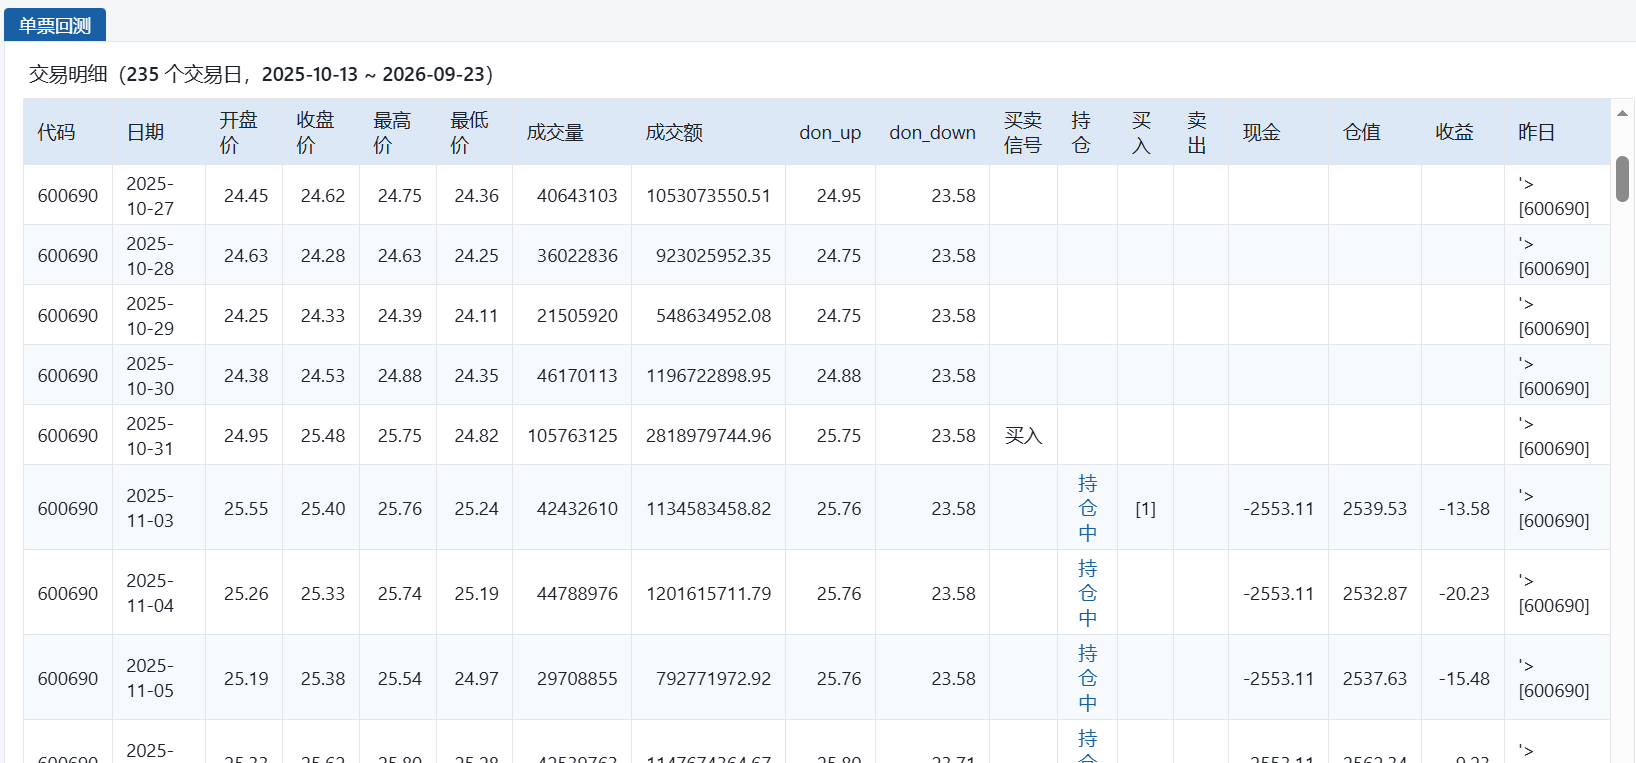Open 持仓中 link in 2025-11-04 row
The height and width of the screenshot is (763, 1636).
[1087, 593]
